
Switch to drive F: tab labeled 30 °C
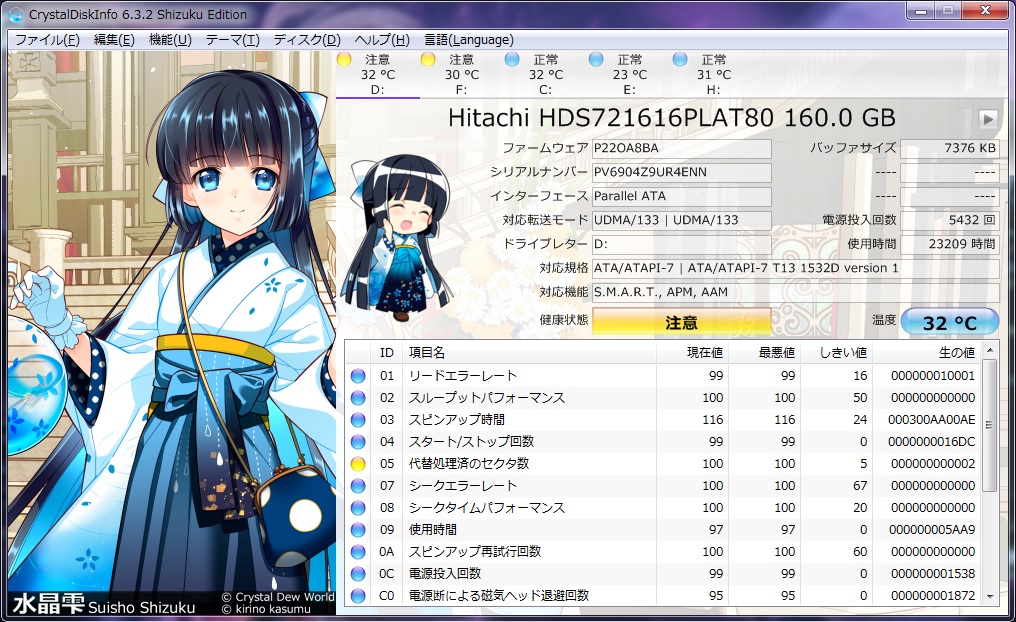click(x=462, y=75)
